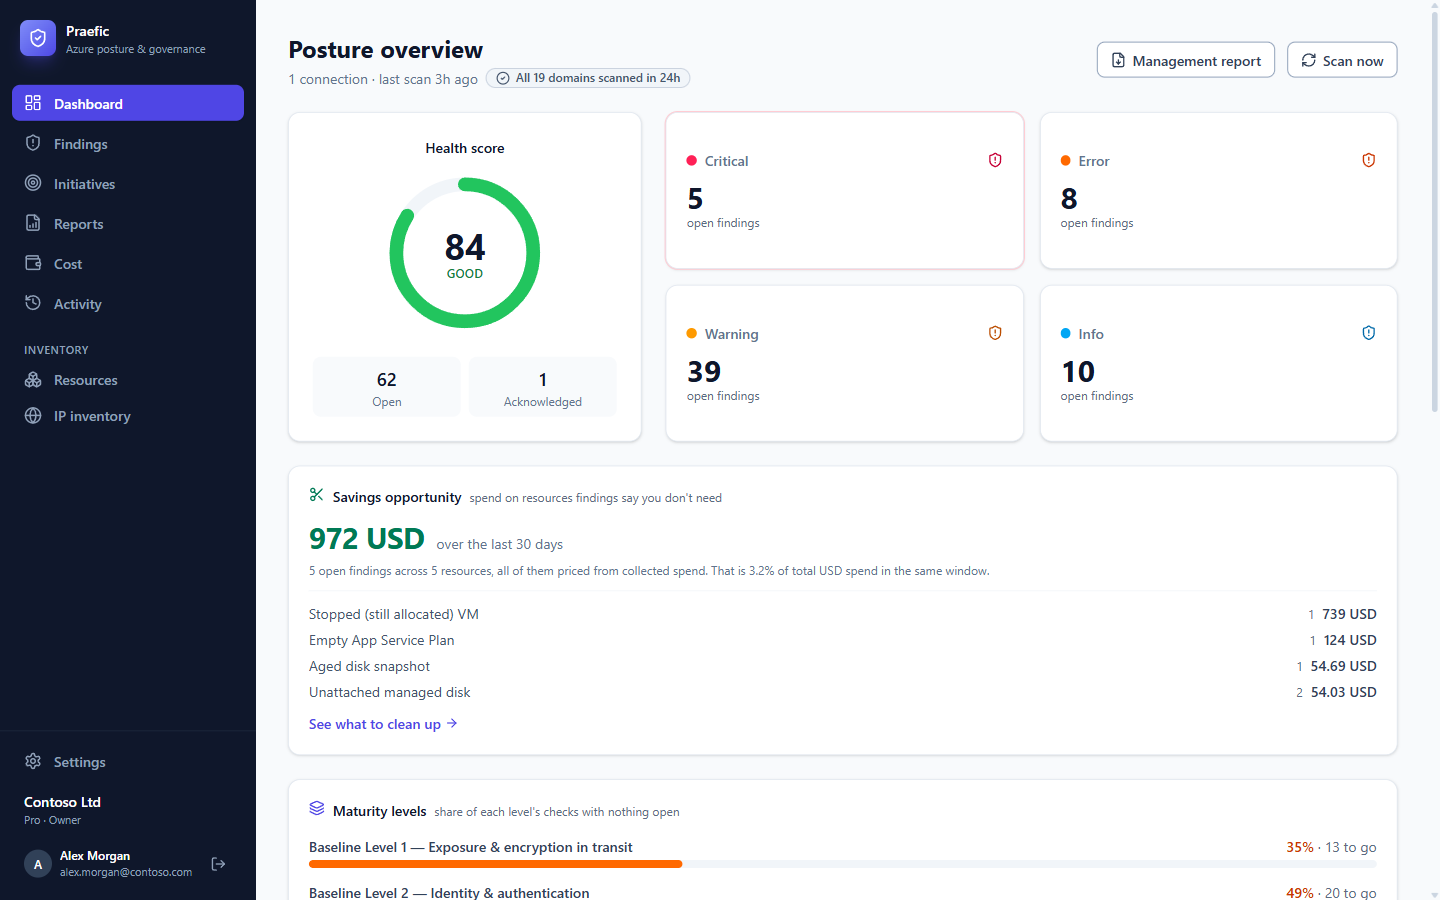This screenshot has height=900, width=1440.
Task: Click the Initiatives target icon
Action: tap(33, 183)
